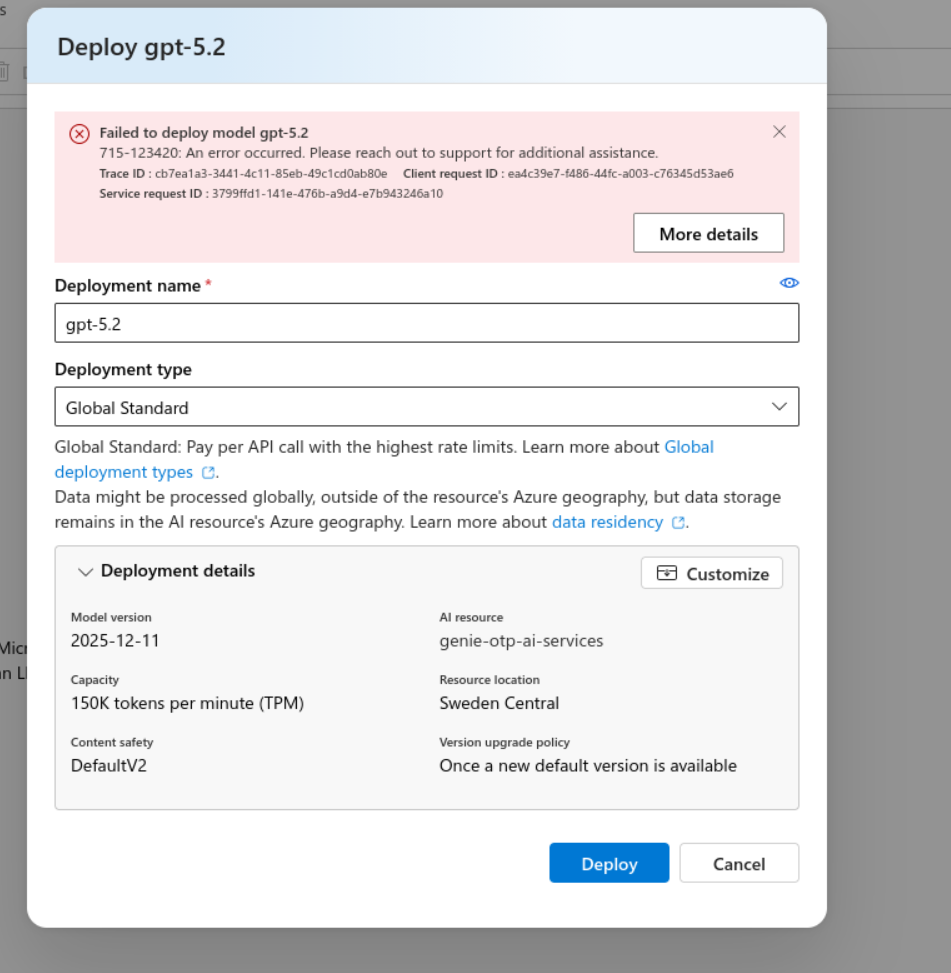The width and height of the screenshot is (951, 973).
Task: Click the Deploy gpt-5.2 dialog title
Action: click(x=141, y=47)
